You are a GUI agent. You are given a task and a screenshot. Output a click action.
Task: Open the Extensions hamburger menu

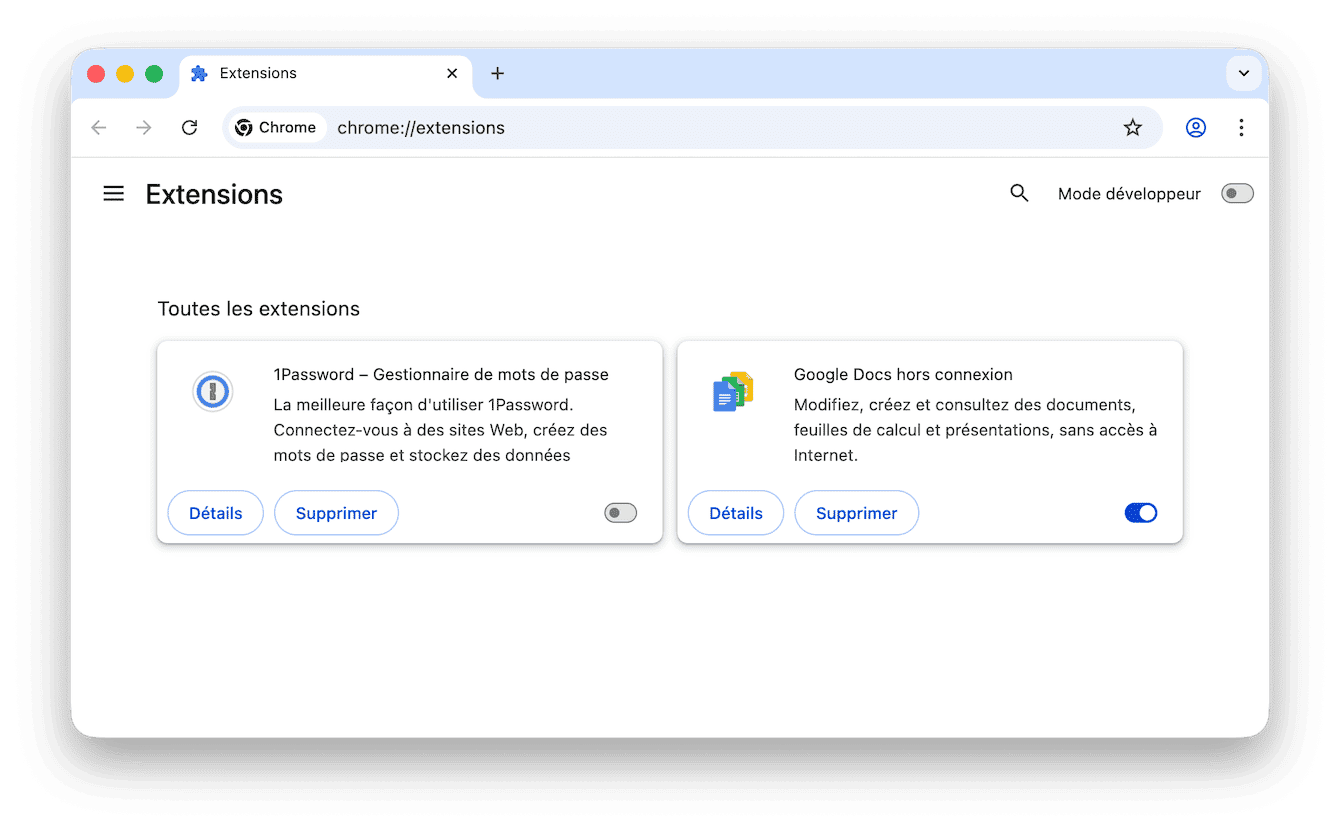[x=113, y=193]
